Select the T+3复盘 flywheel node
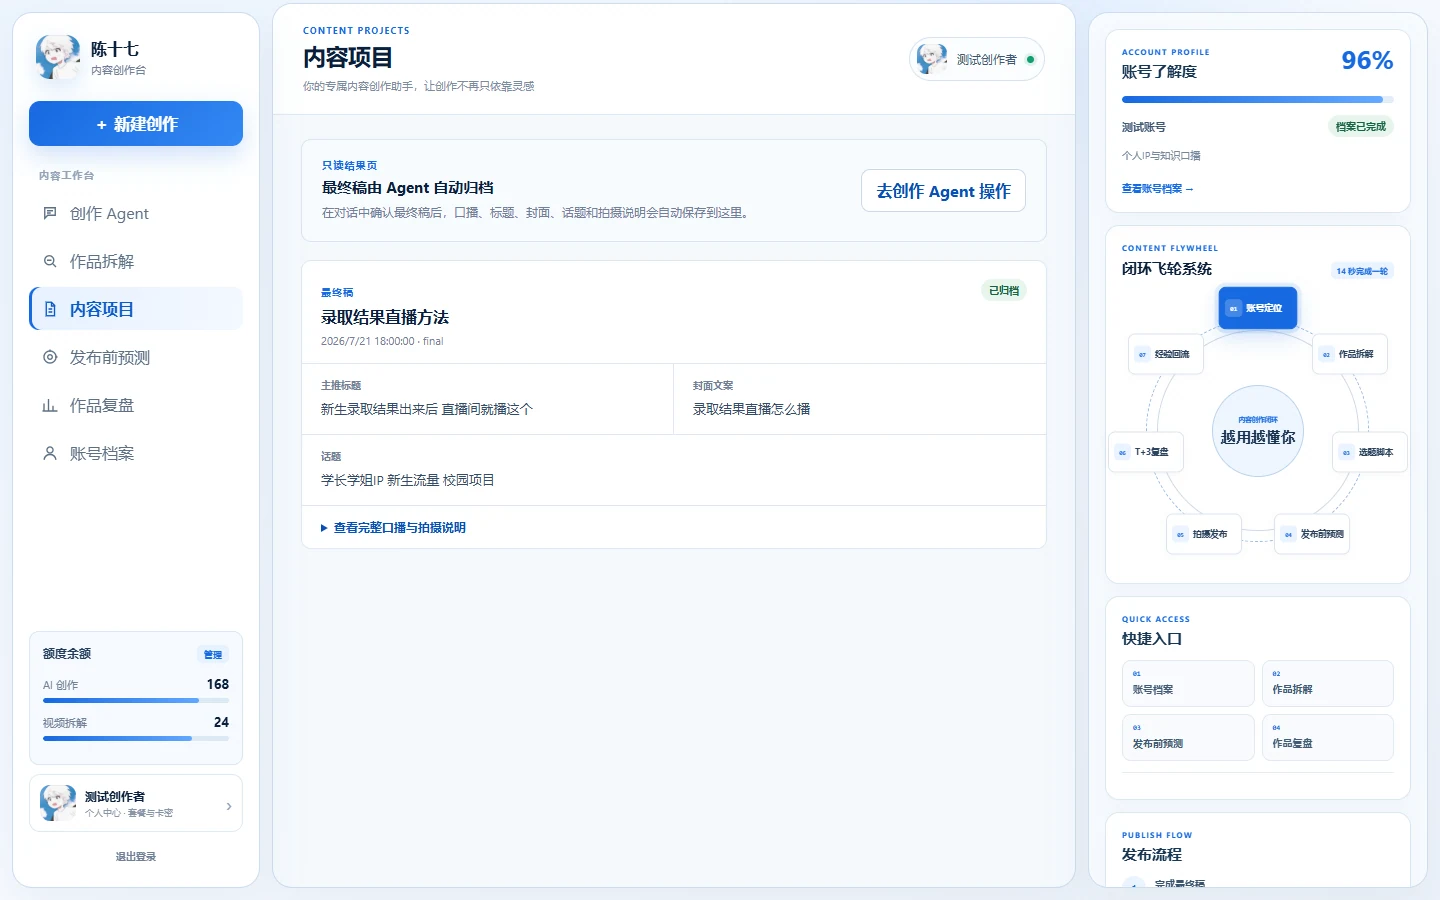Viewport: 1440px width, 900px height. (x=1146, y=452)
